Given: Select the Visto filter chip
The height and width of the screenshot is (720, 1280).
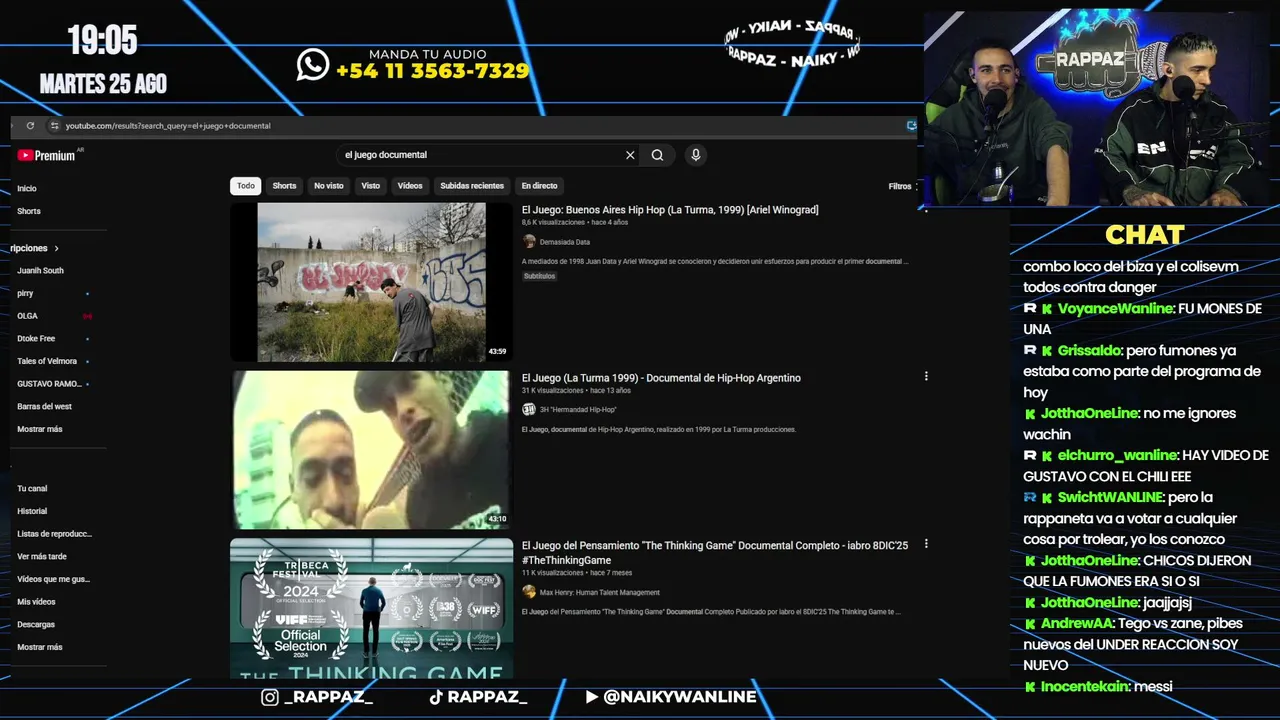Looking at the screenshot, I should coord(371,186).
